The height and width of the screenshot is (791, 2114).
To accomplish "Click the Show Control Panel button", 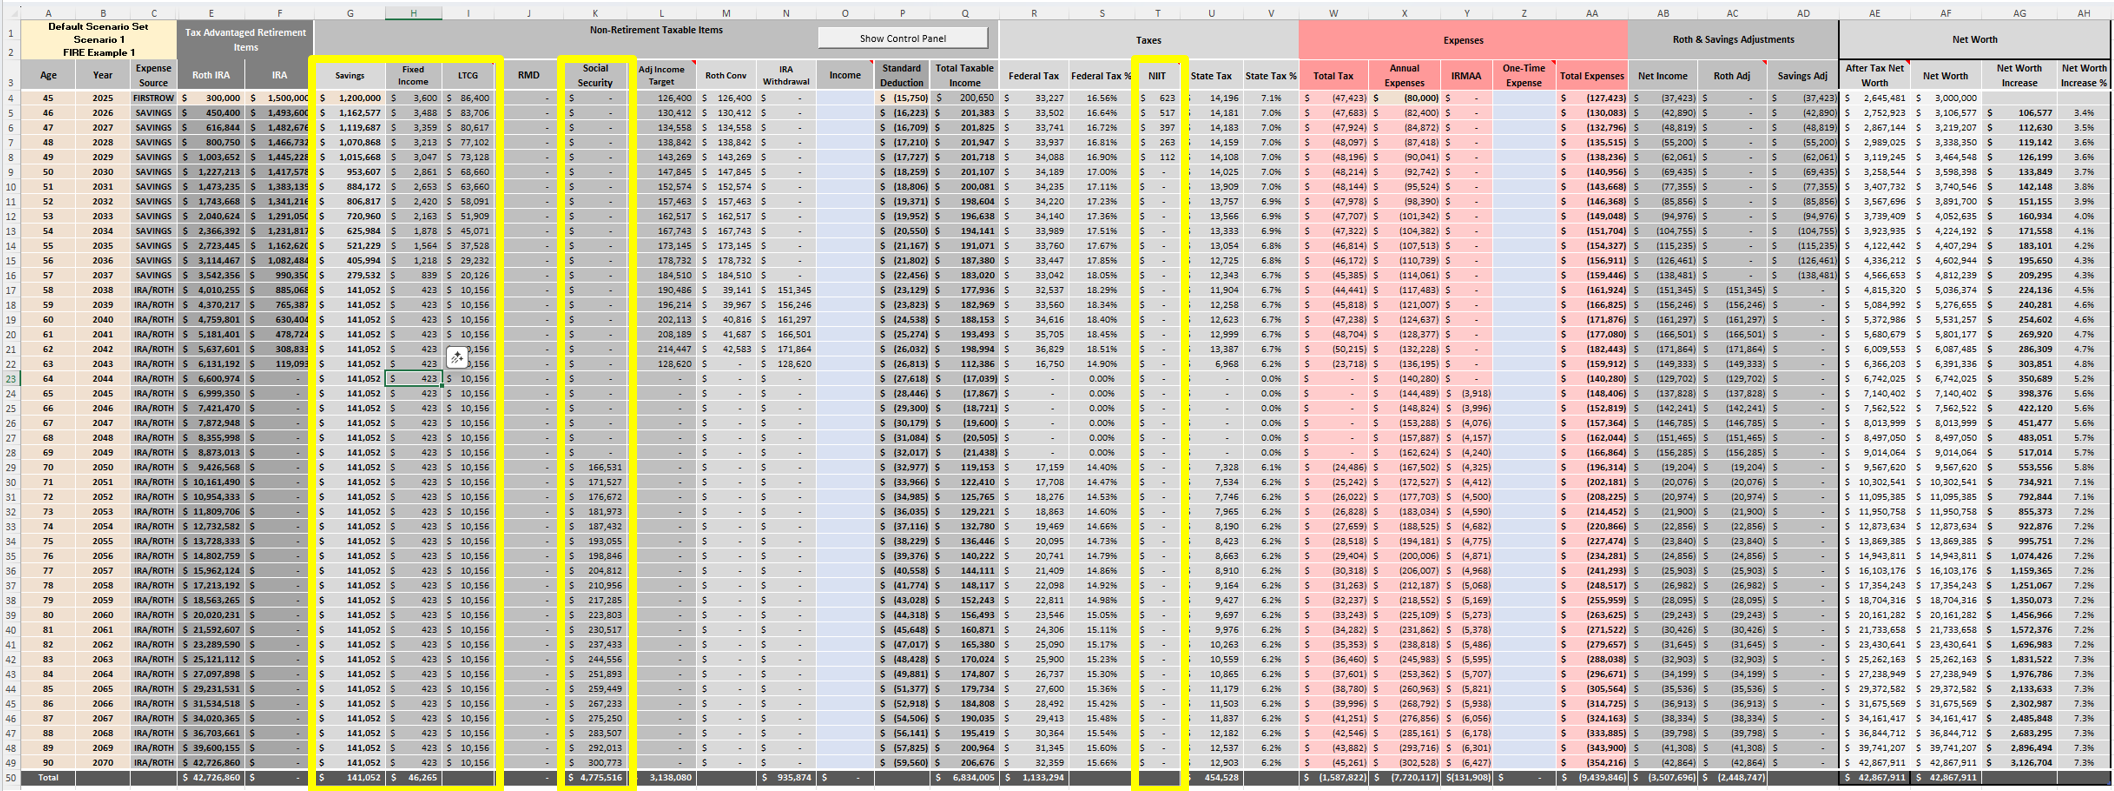I will point(902,38).
